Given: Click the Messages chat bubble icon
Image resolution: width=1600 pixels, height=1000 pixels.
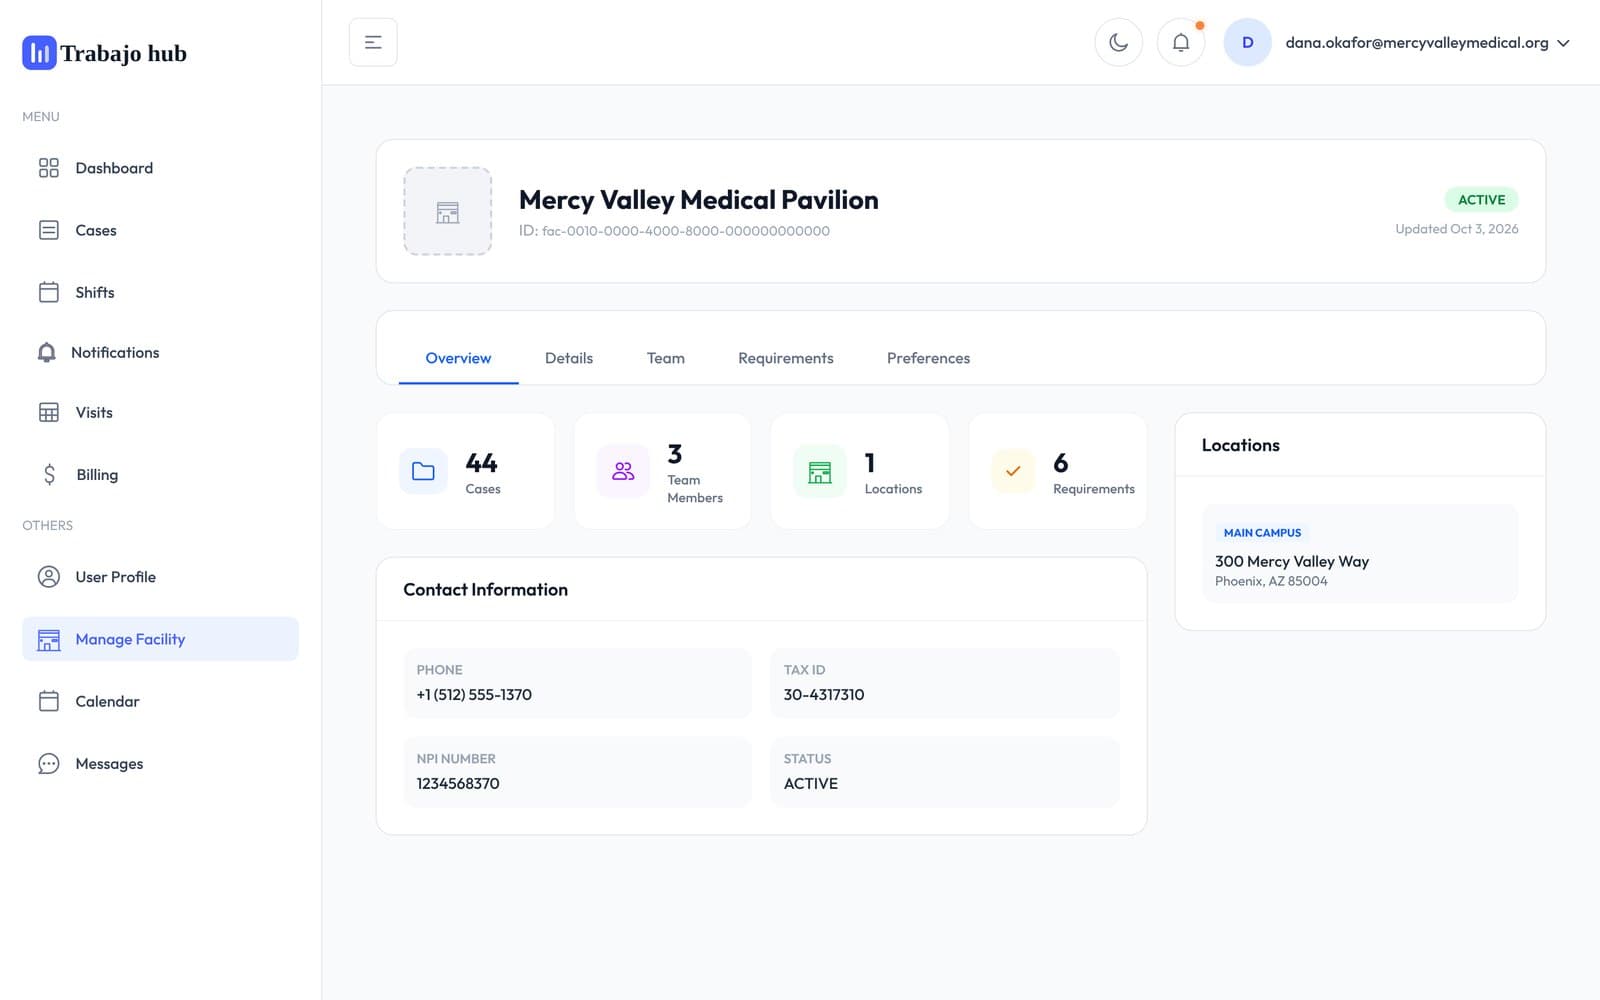Looking at the screenshot, I should point(48,763).
